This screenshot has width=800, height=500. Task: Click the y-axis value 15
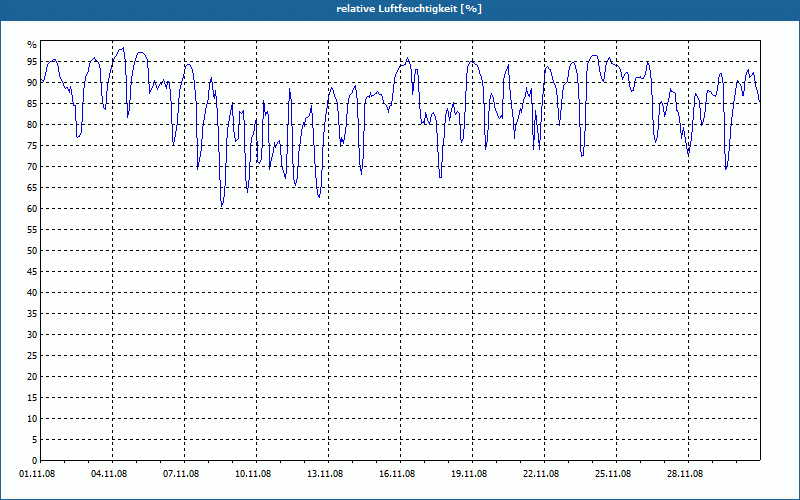[32, 397]
